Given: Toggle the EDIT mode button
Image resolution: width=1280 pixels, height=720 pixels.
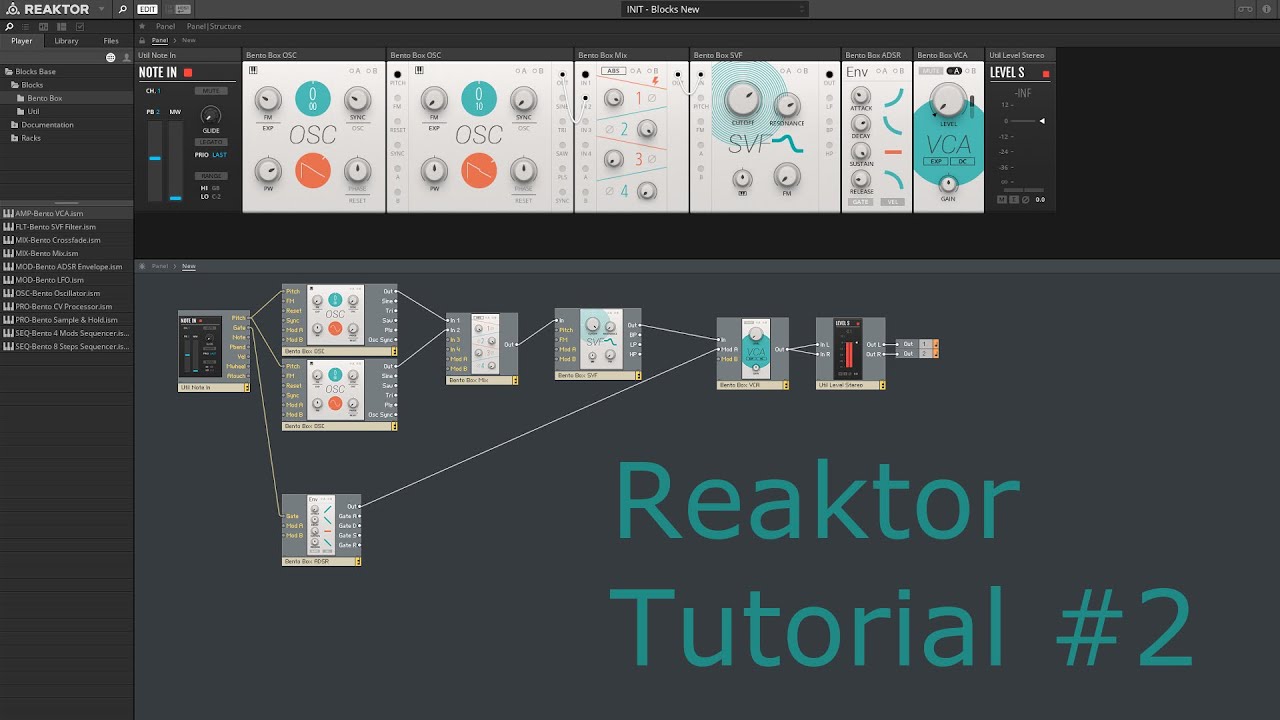Looking at the screenshot, I should pos(147,9).
